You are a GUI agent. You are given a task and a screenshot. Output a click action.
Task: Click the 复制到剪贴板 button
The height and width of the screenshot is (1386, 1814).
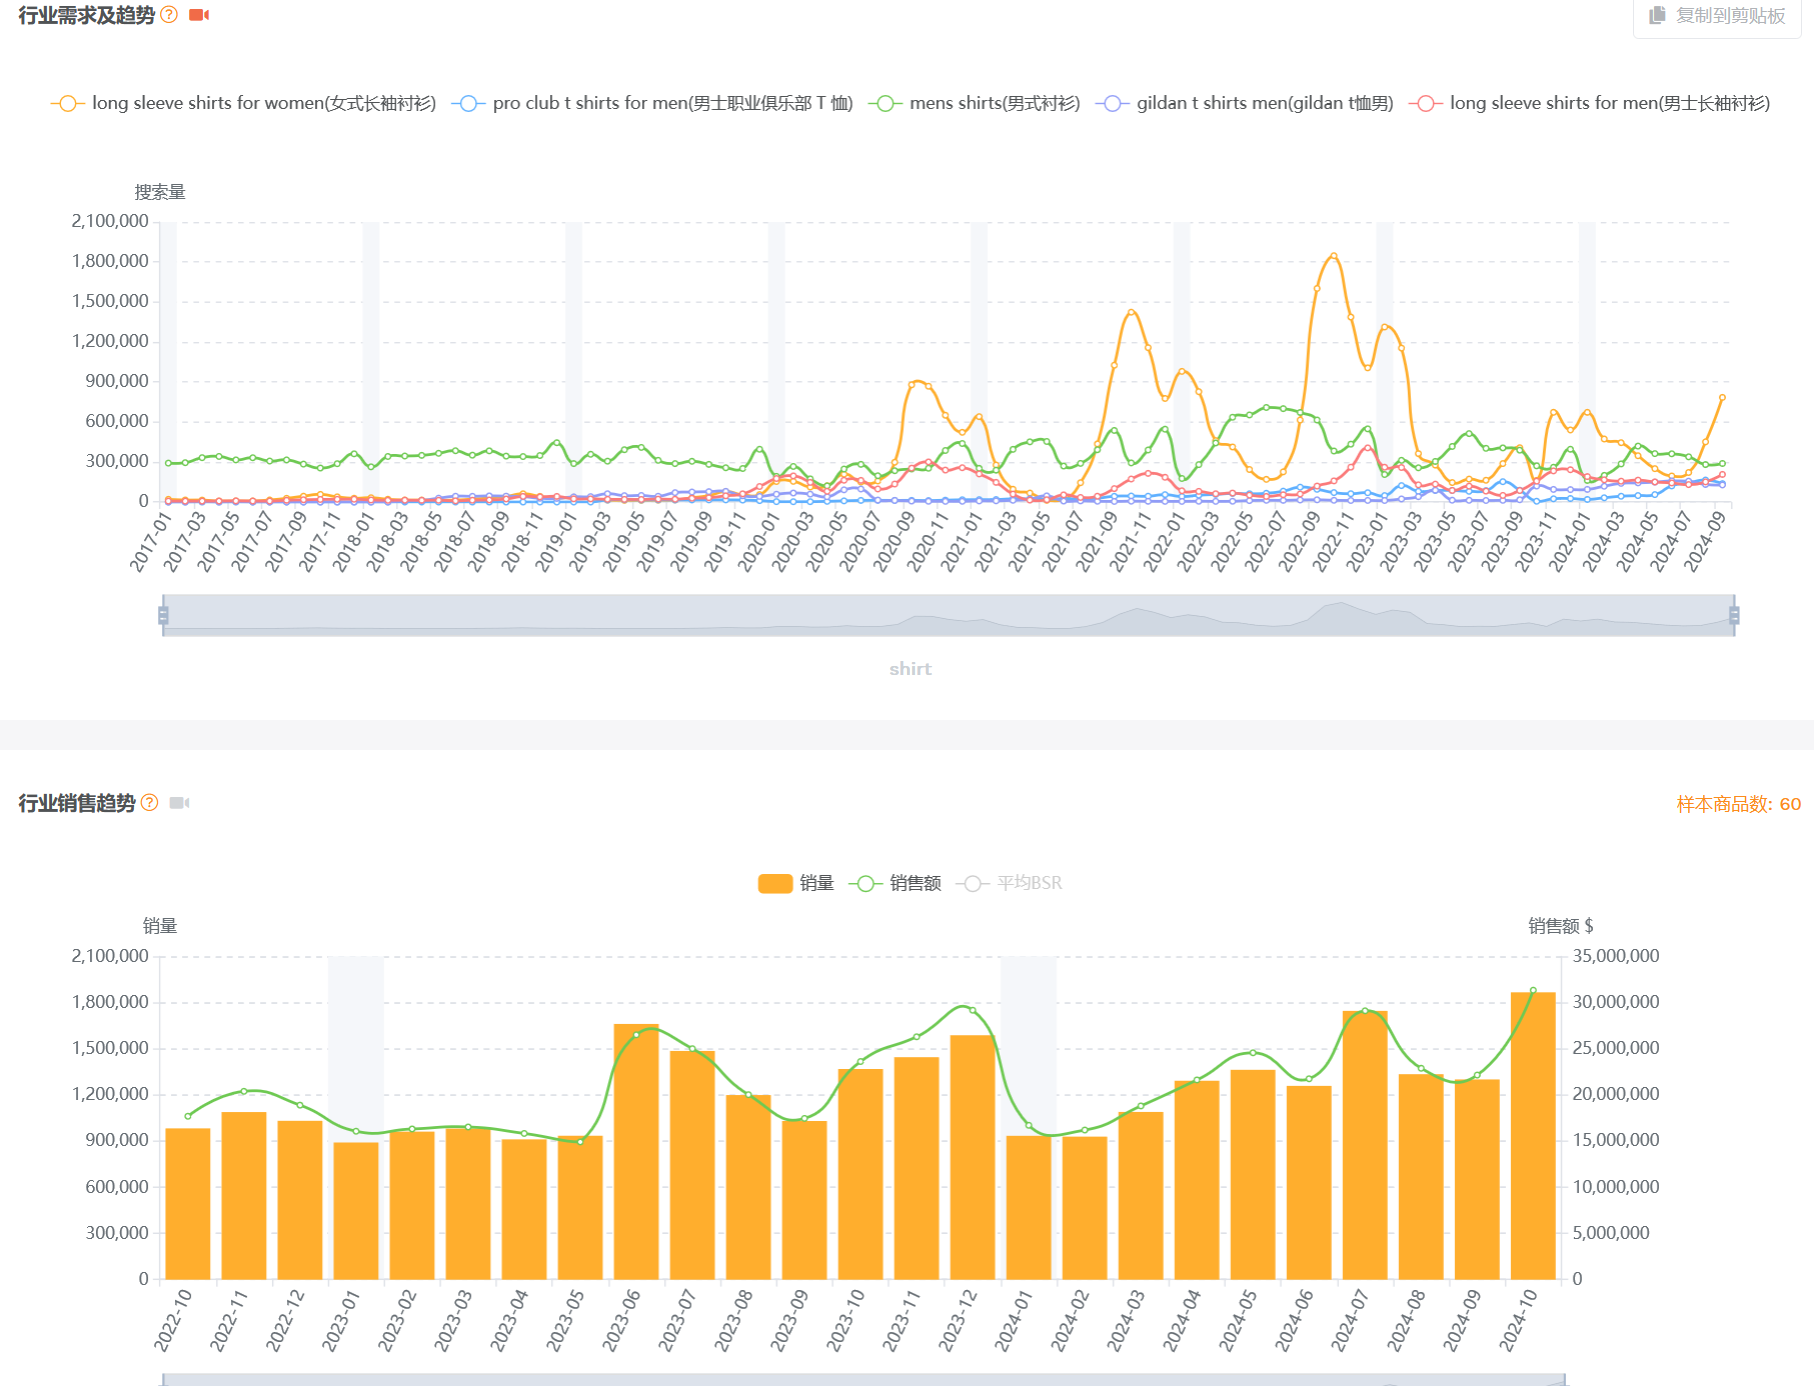1718,16
